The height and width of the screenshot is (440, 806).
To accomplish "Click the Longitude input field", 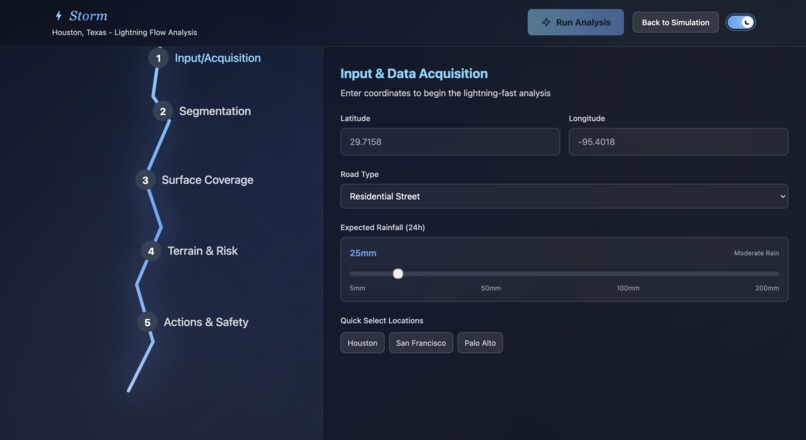I will tap(678, 142).
